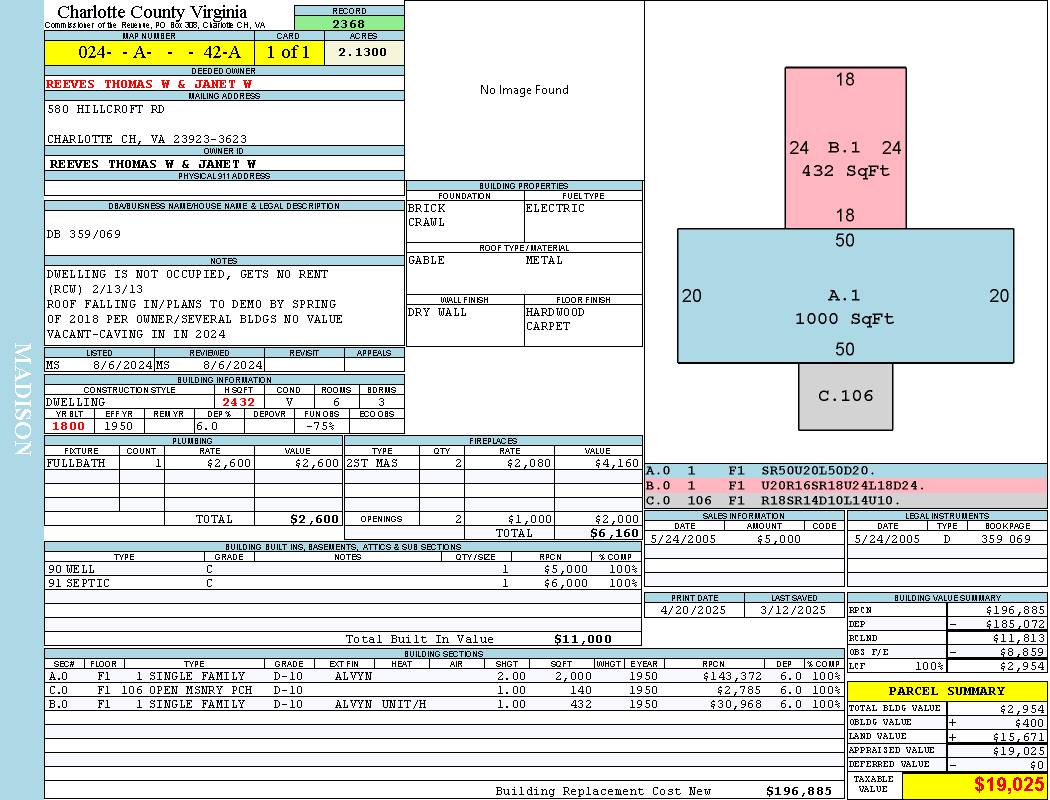Click the yellow PARCEL SUMMARY header
The width and height of the screenshot is (1050, 800).
click(947, 690)
